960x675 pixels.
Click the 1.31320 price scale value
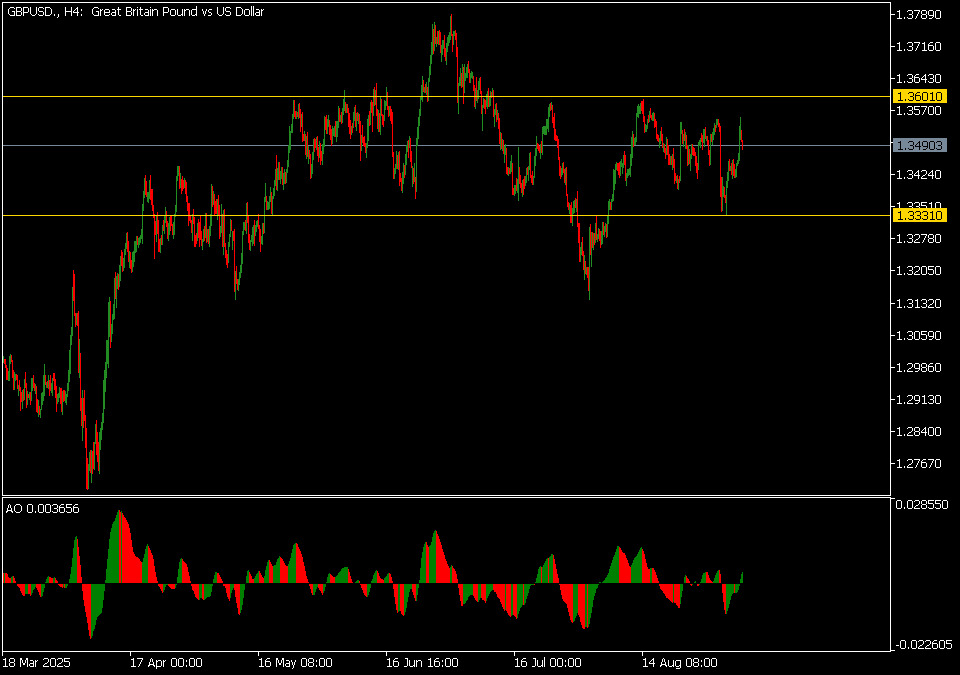(x=919, y=304)
